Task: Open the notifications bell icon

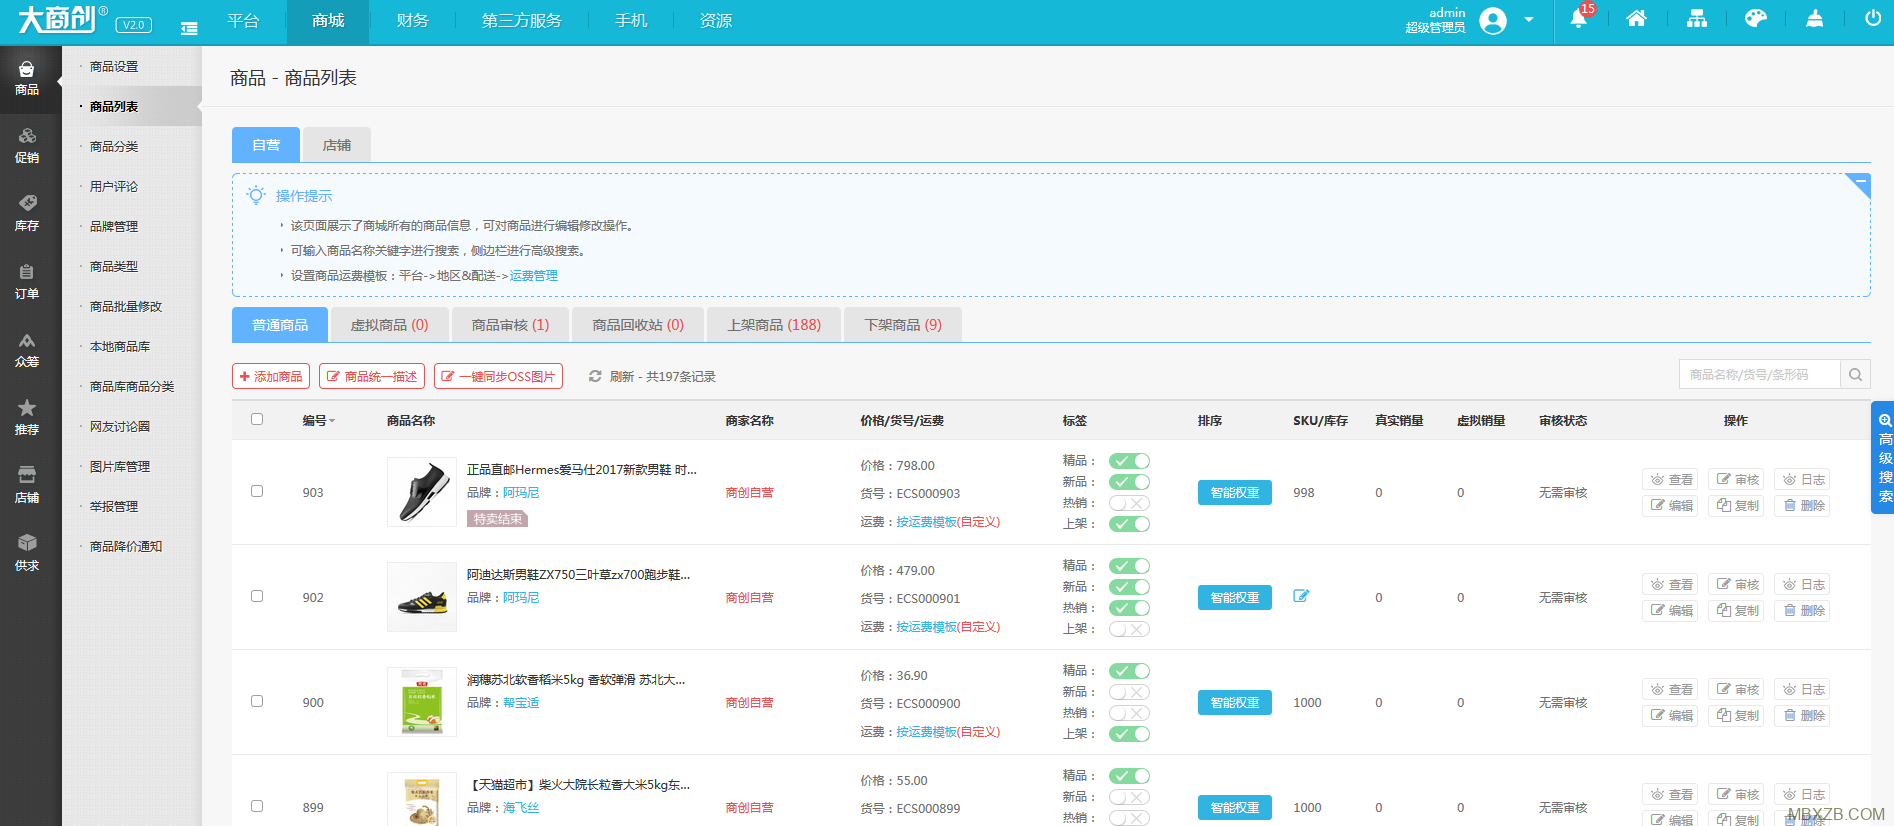Action: click(x=1578, y=19)
